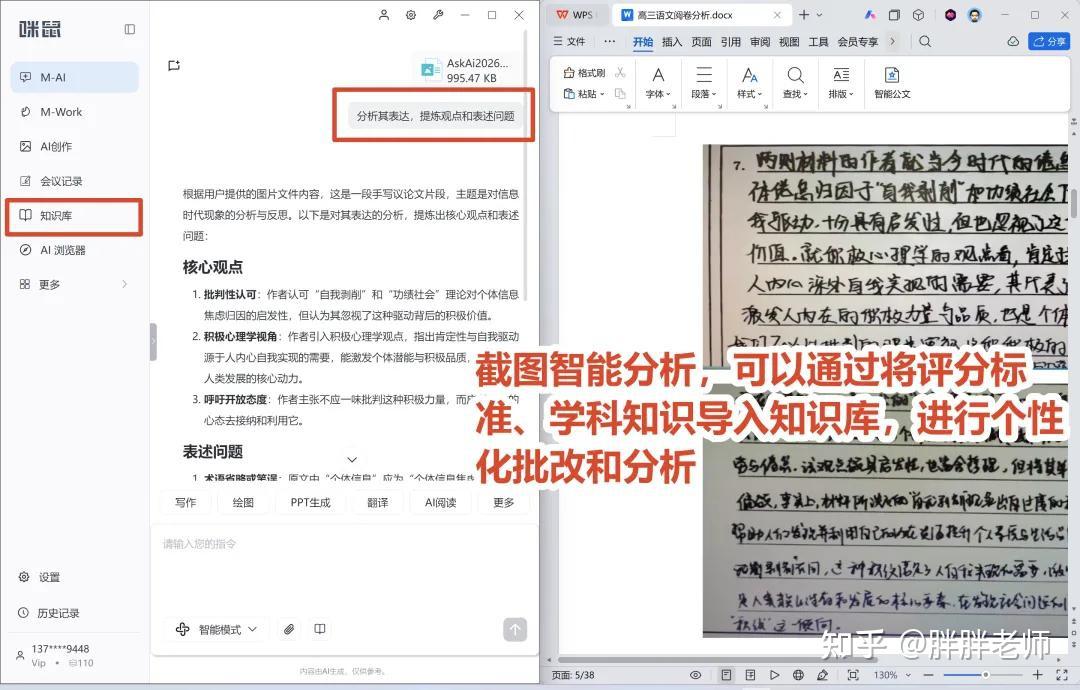
Task: Open Mishu top settings gear
Action: click(x=411, y=14)
